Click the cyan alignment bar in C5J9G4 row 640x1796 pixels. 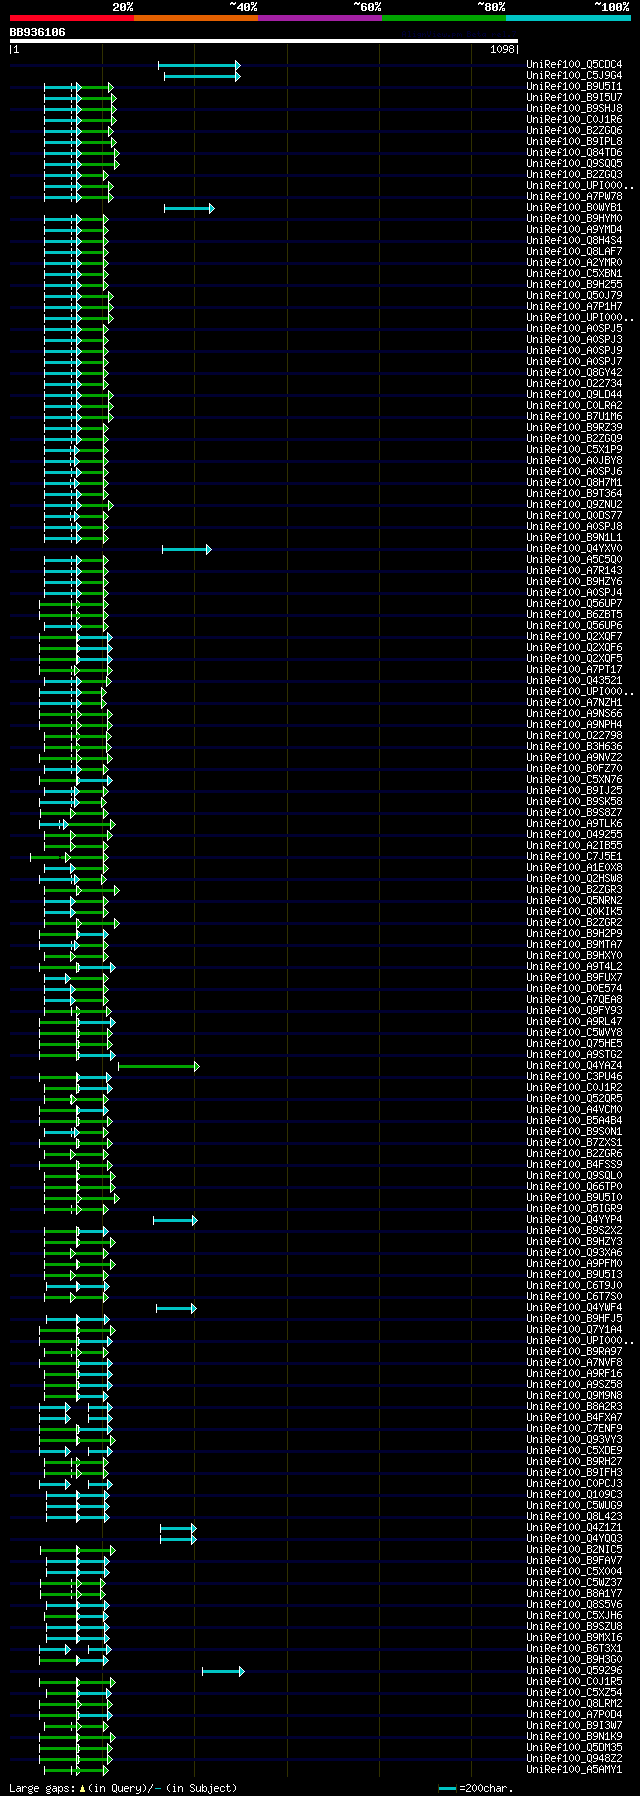tap(202, 76)
